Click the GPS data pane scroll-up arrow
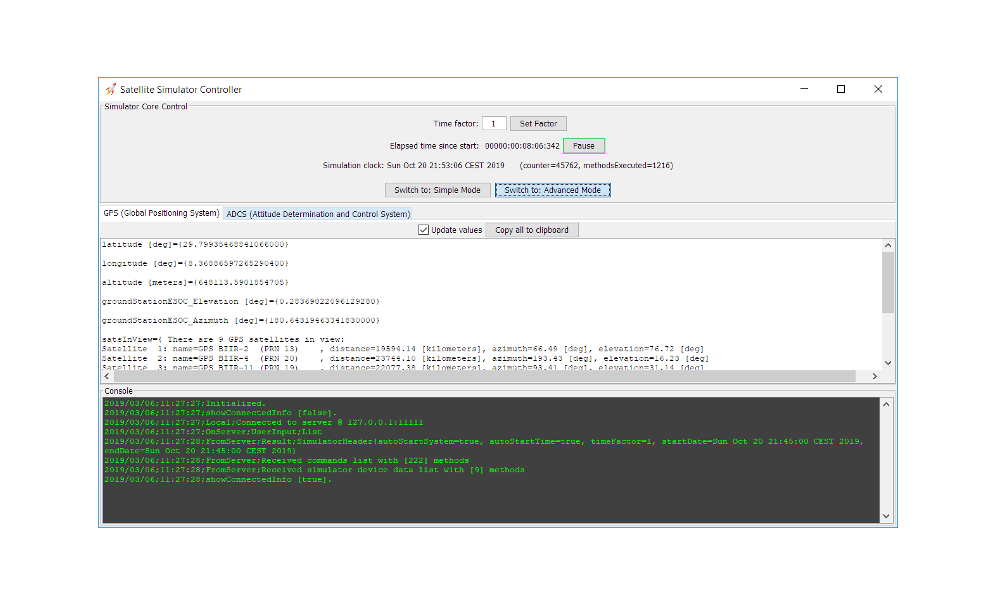 pos(888,245)
